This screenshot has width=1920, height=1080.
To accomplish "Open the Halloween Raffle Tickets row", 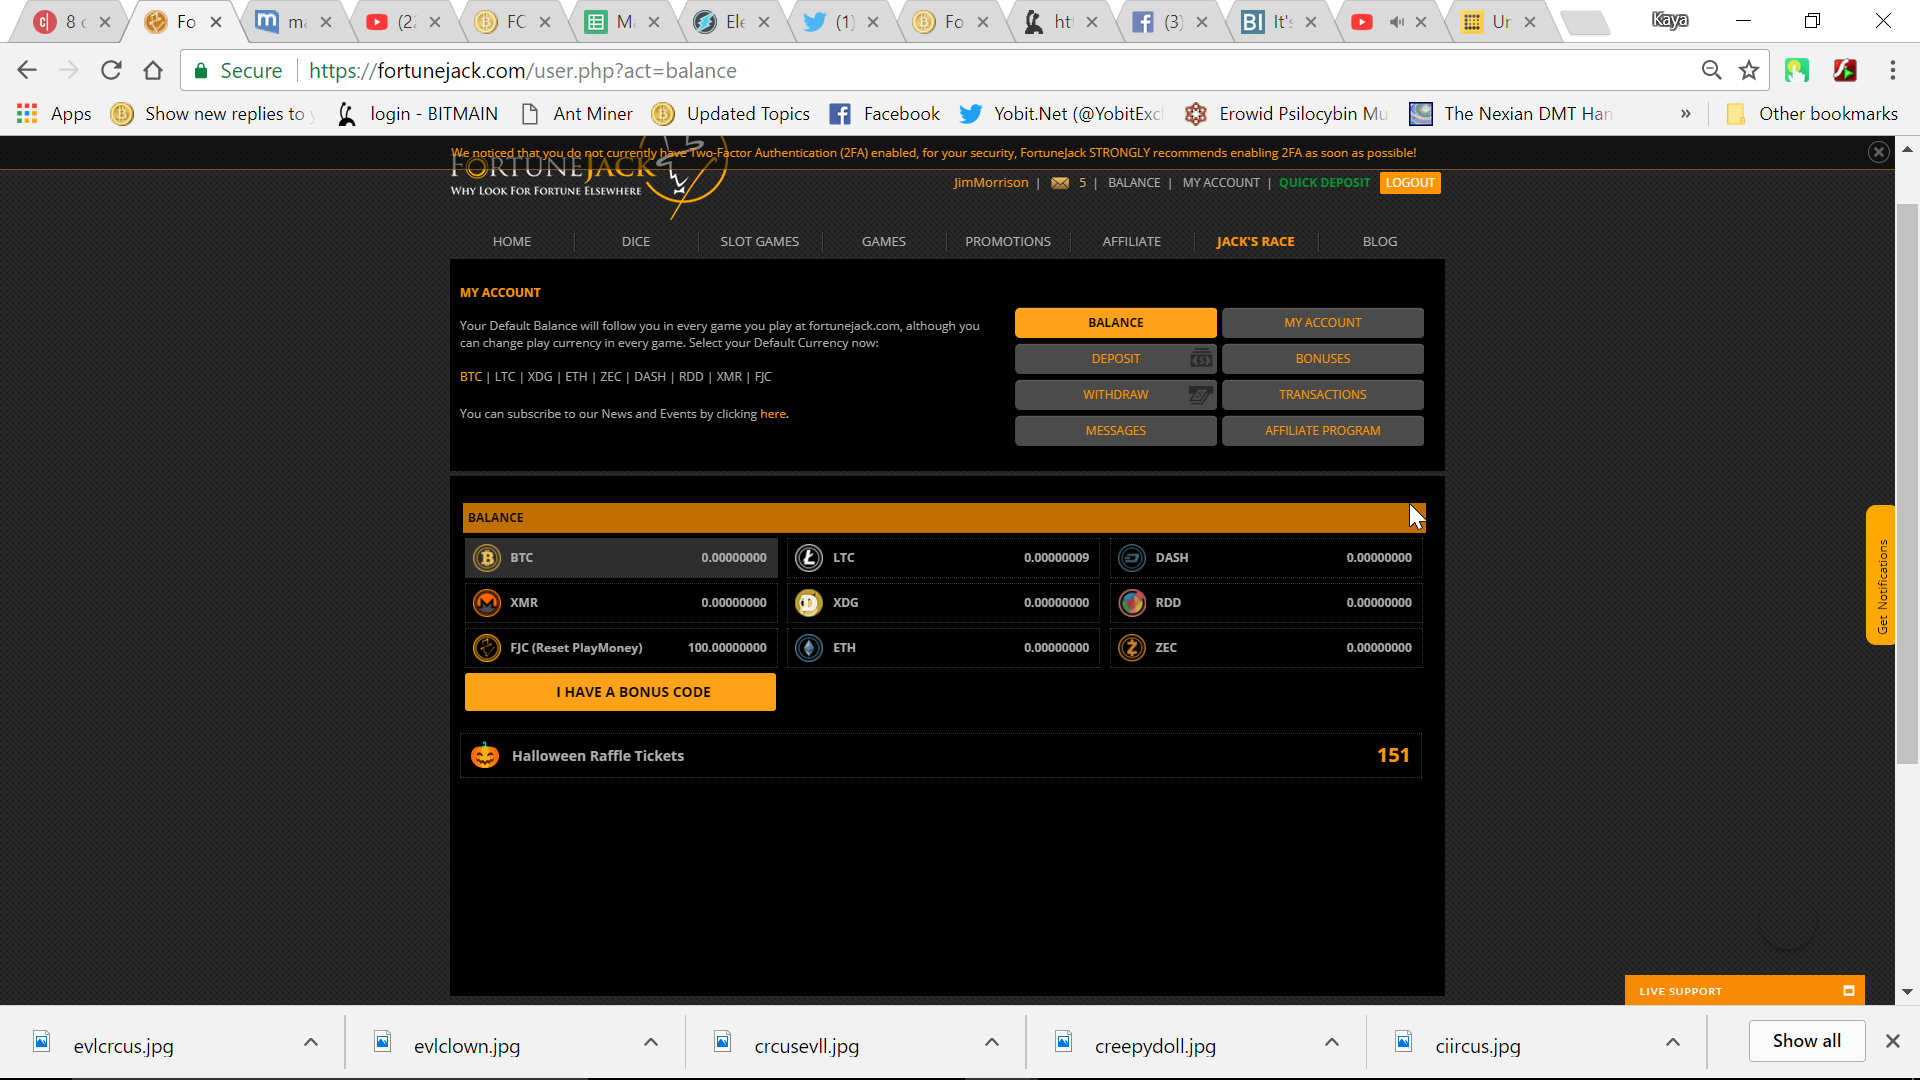I will tap(941, 756).
